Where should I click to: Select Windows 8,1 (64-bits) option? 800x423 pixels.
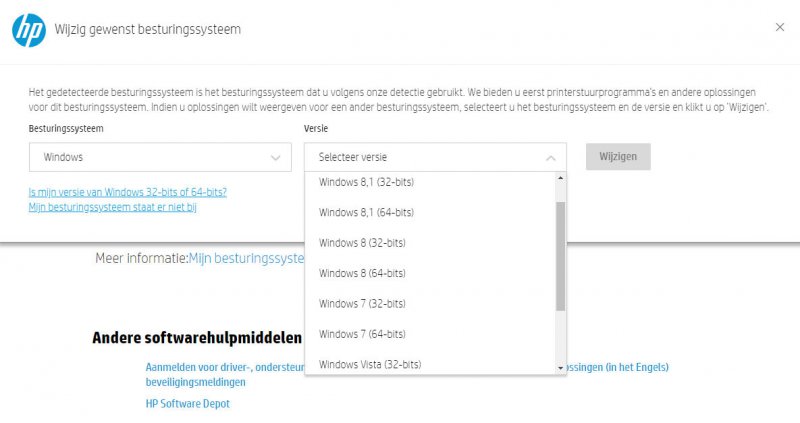click(x=430, y=212)
